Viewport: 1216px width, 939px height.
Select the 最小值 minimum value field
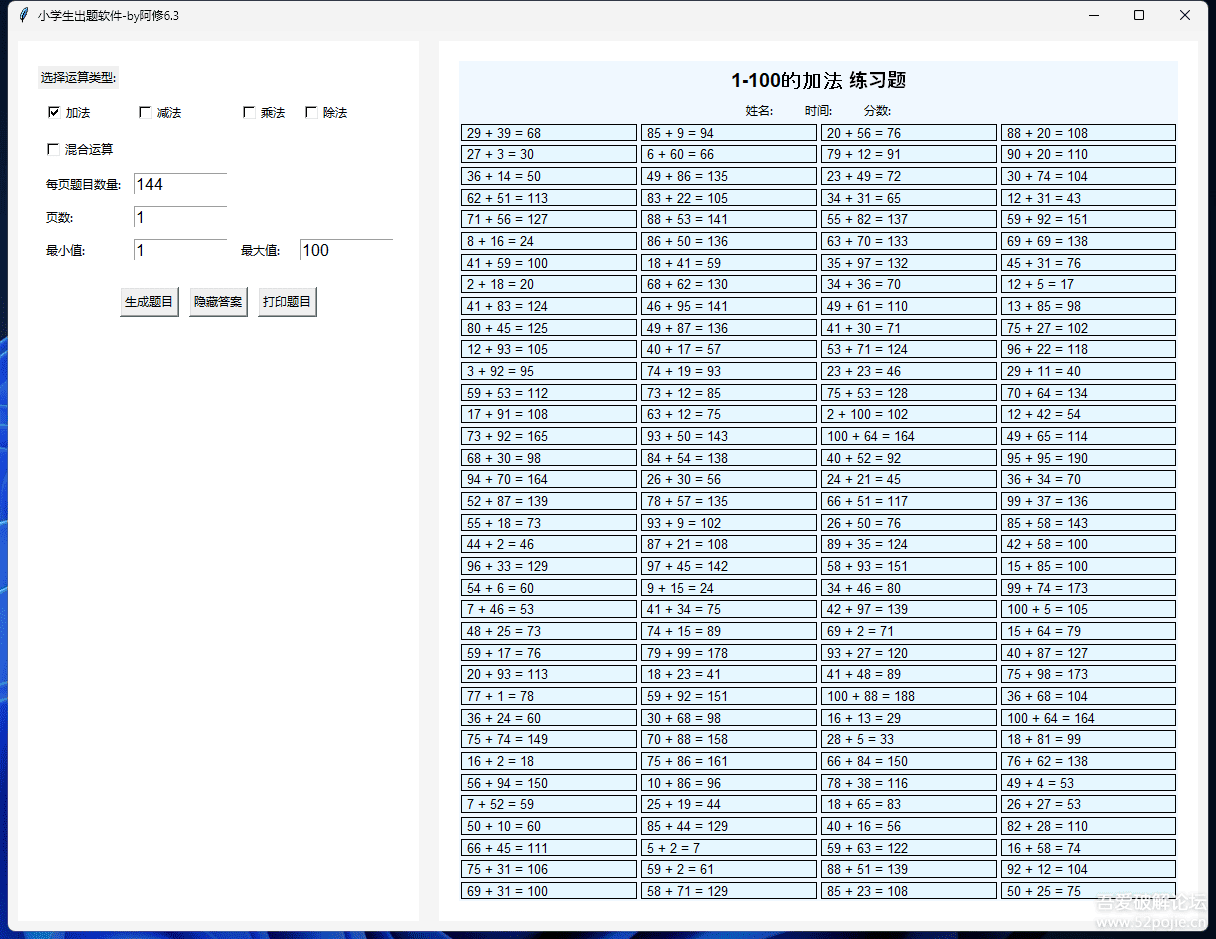click(x=180, y=251)
